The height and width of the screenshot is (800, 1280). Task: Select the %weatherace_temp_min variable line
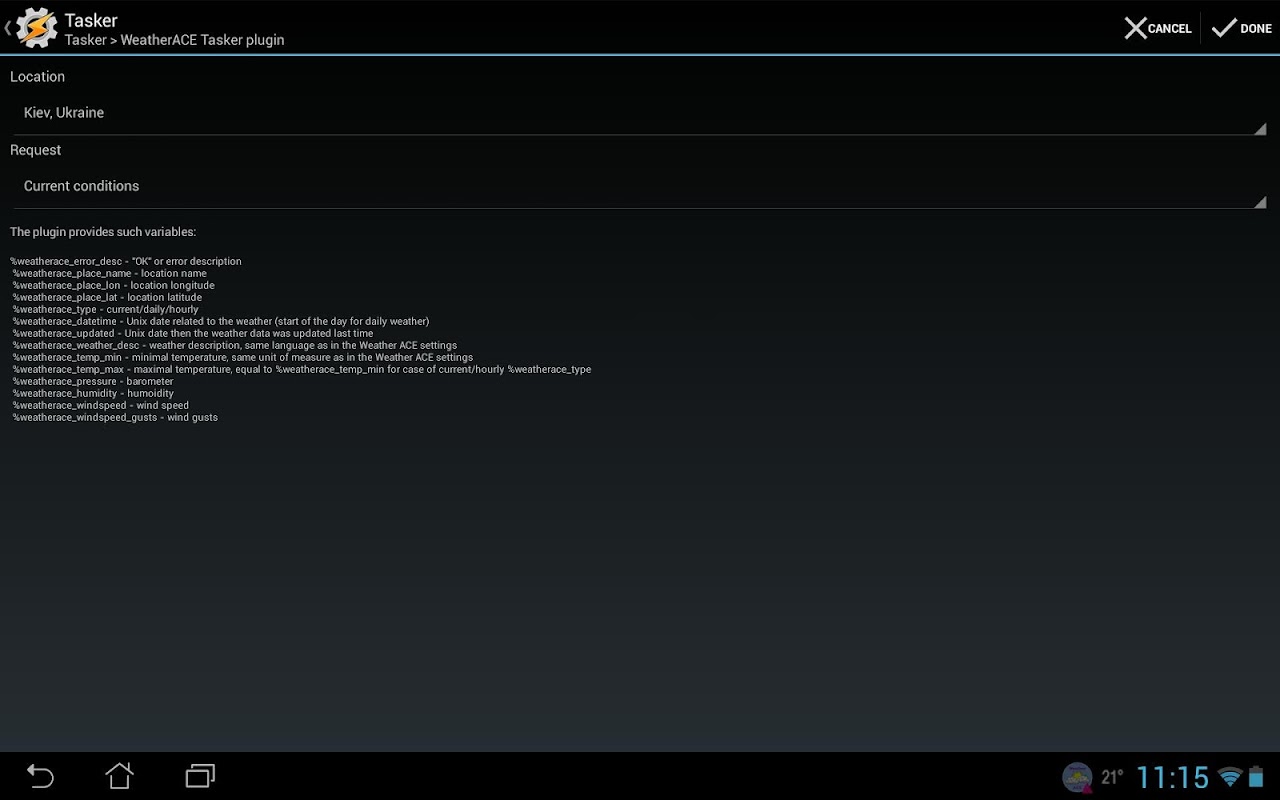[x=243, y=357]
